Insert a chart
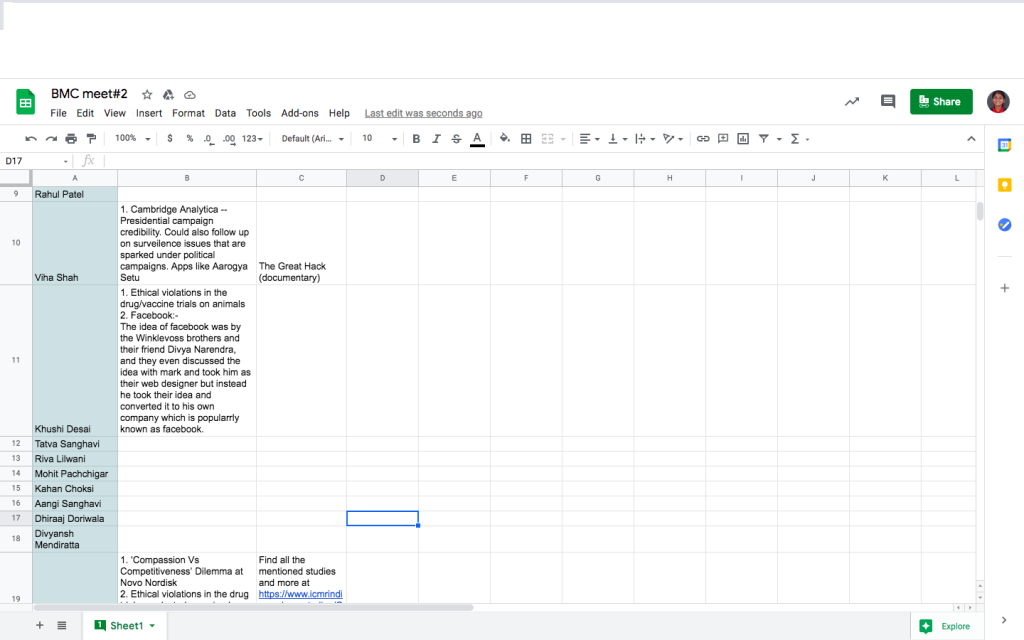The image size is (1024, 640). coord(743,138)
